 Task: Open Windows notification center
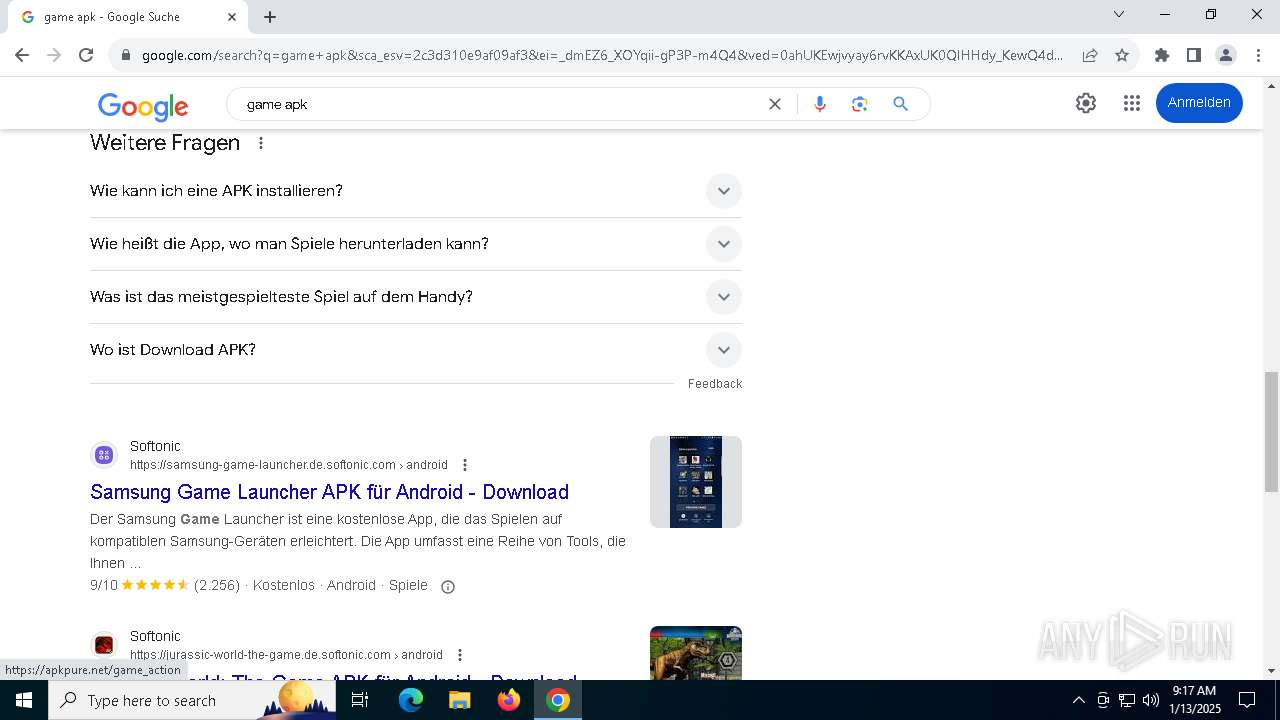pos(1247,700)
